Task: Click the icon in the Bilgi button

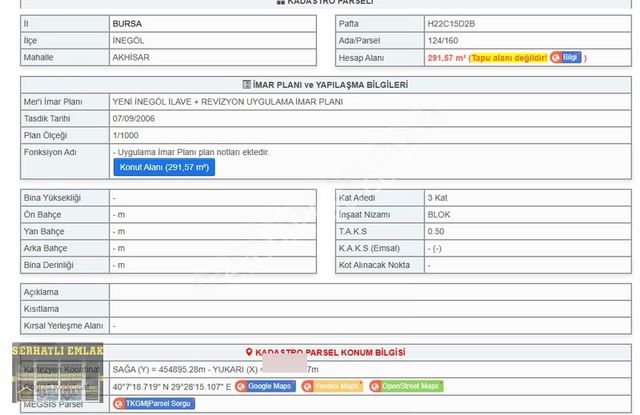Action: click(556, 58)
